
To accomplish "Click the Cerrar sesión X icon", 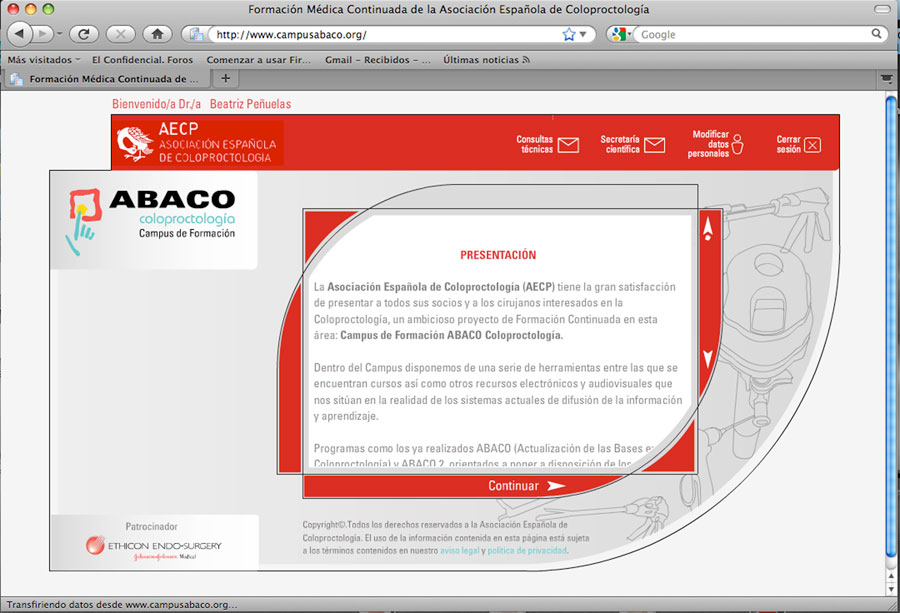I will pos(812,145).
